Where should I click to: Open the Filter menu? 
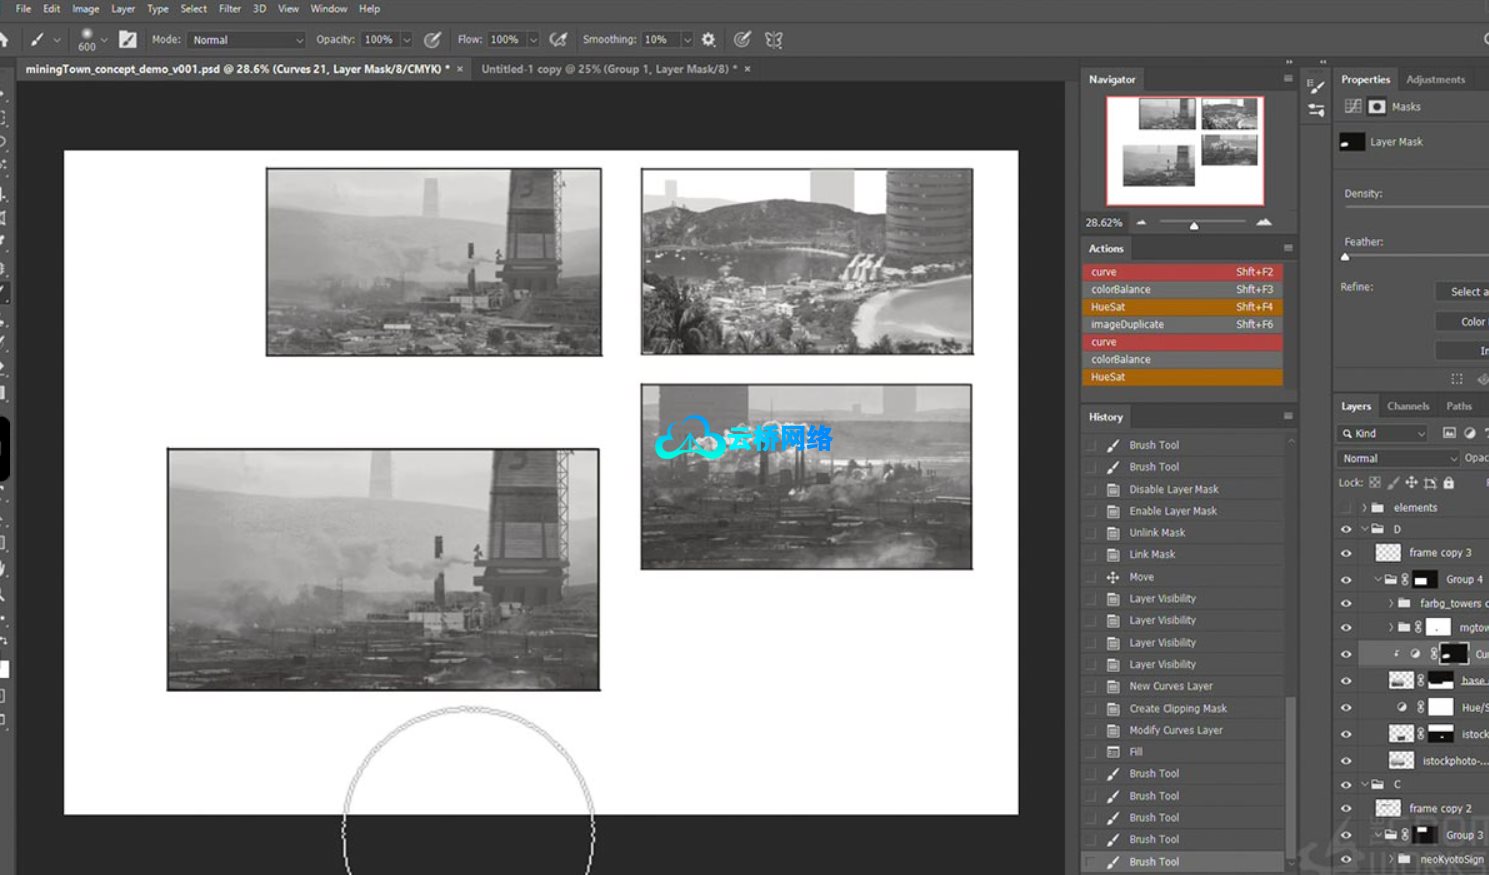click(230, 9)
